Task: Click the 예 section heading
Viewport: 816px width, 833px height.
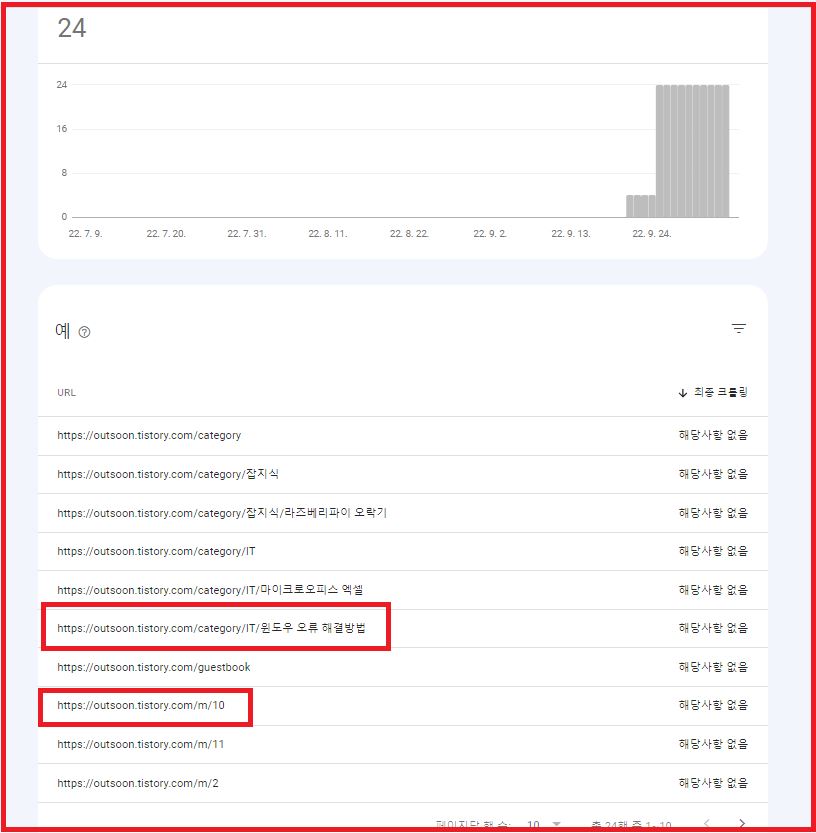Action: pos(63,331)
